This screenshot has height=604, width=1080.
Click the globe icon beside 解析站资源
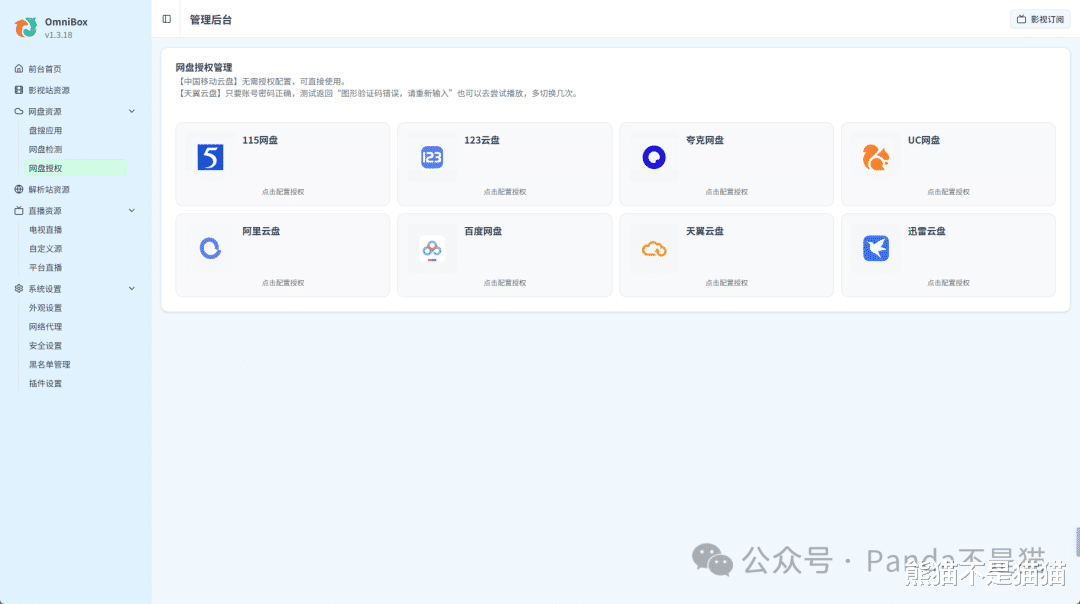(x=19, y=189)
